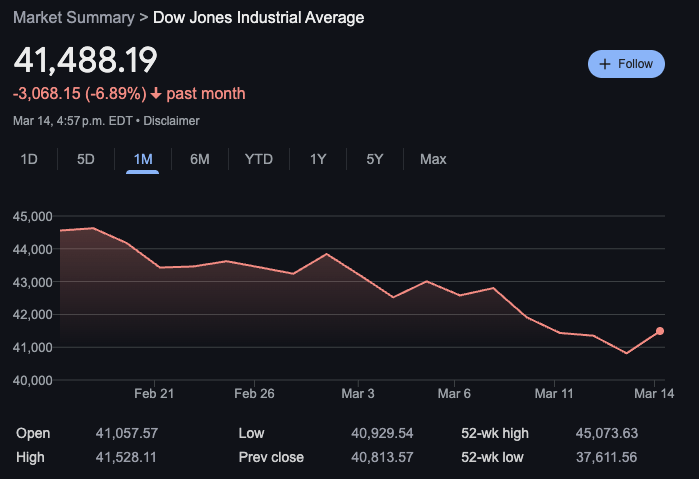Viewport: 699px width, 479px height.
Task: Click the downward arrow icon beside past month
Action: point(156,94)
